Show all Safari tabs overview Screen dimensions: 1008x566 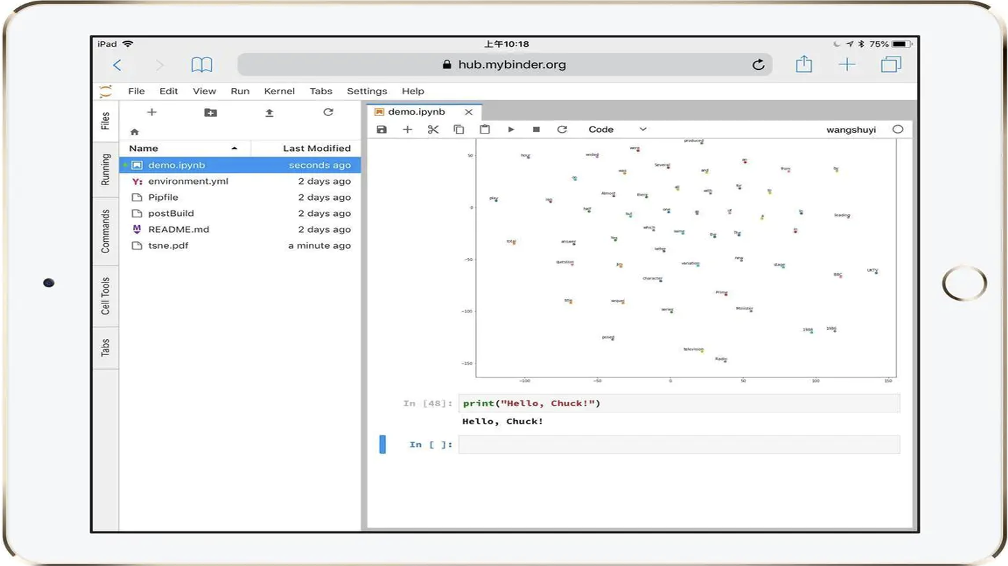(891, 64)
